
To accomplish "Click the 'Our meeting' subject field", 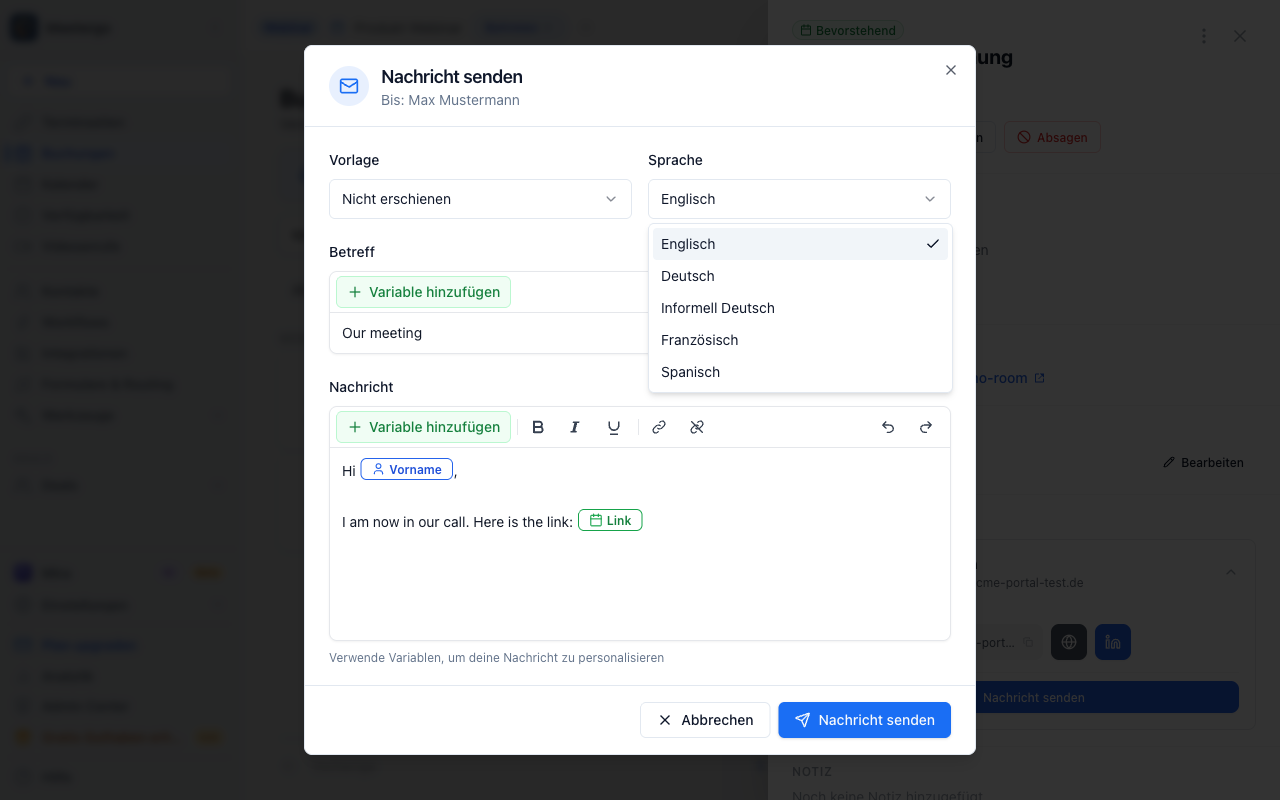I will click(x=489, y=333).
